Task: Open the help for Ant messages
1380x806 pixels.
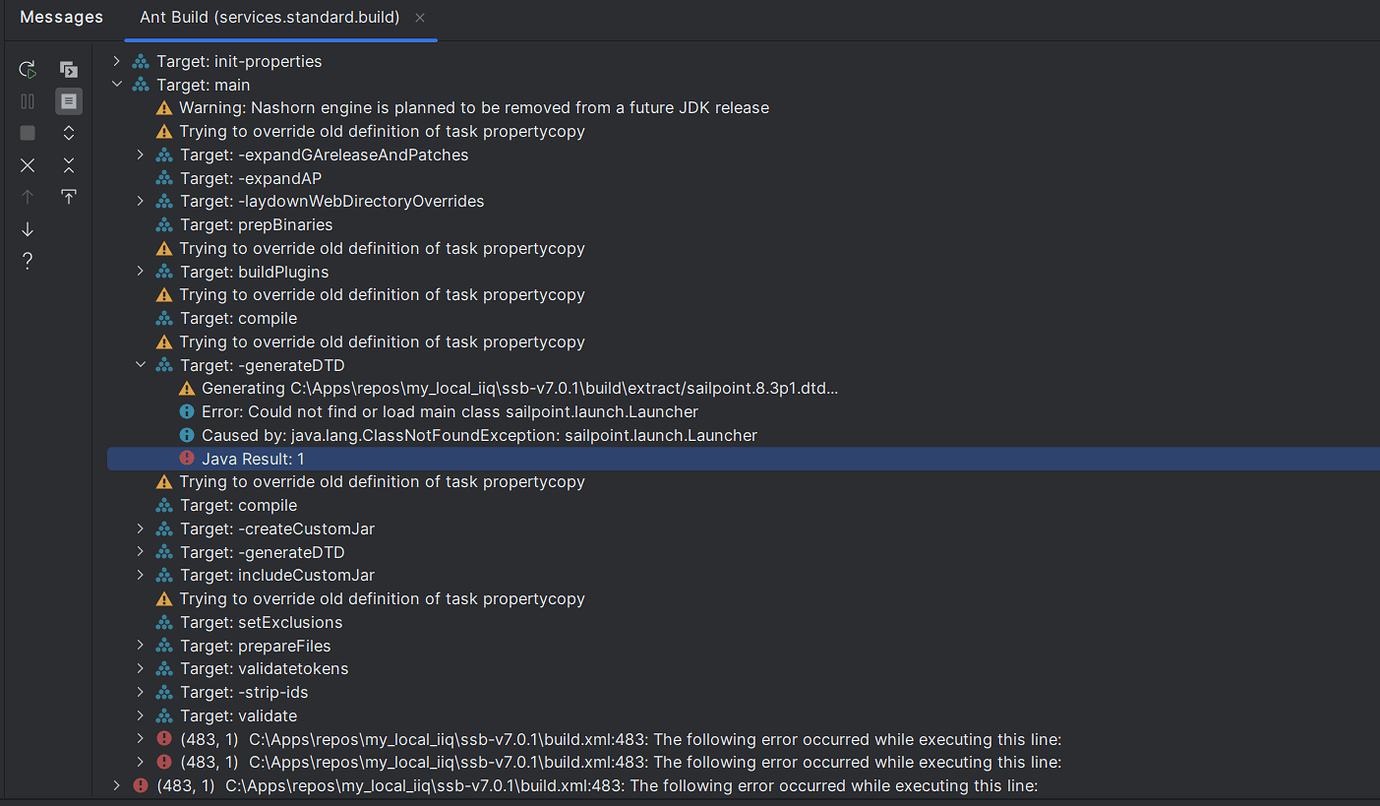Action: pyautogui.click(x=27, y=260)
